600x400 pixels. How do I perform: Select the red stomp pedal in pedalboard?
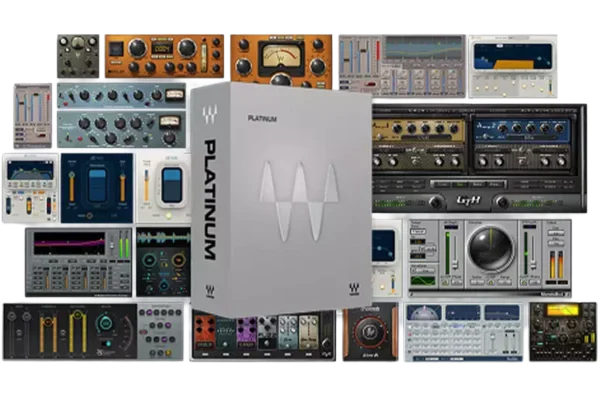pos(204,332)
